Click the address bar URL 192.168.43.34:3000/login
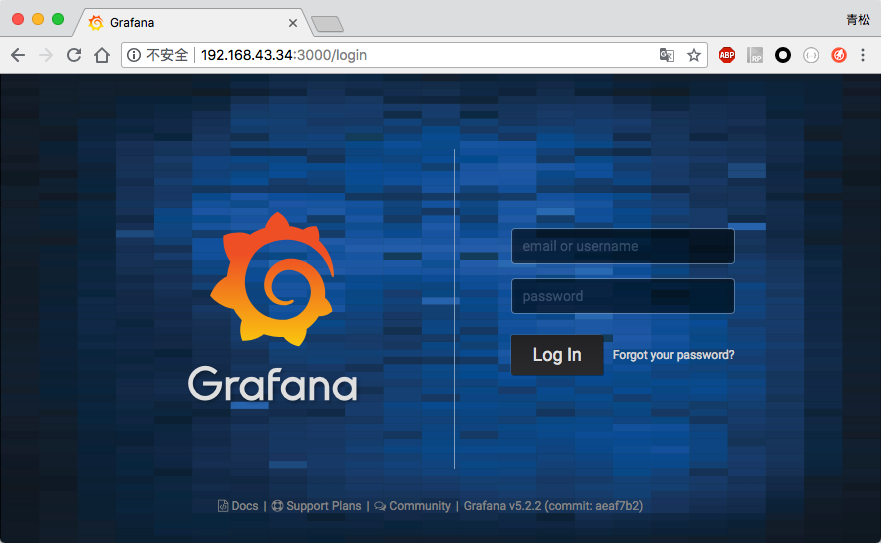Screen dimensions: 881x543 click(x=284, y=55)
